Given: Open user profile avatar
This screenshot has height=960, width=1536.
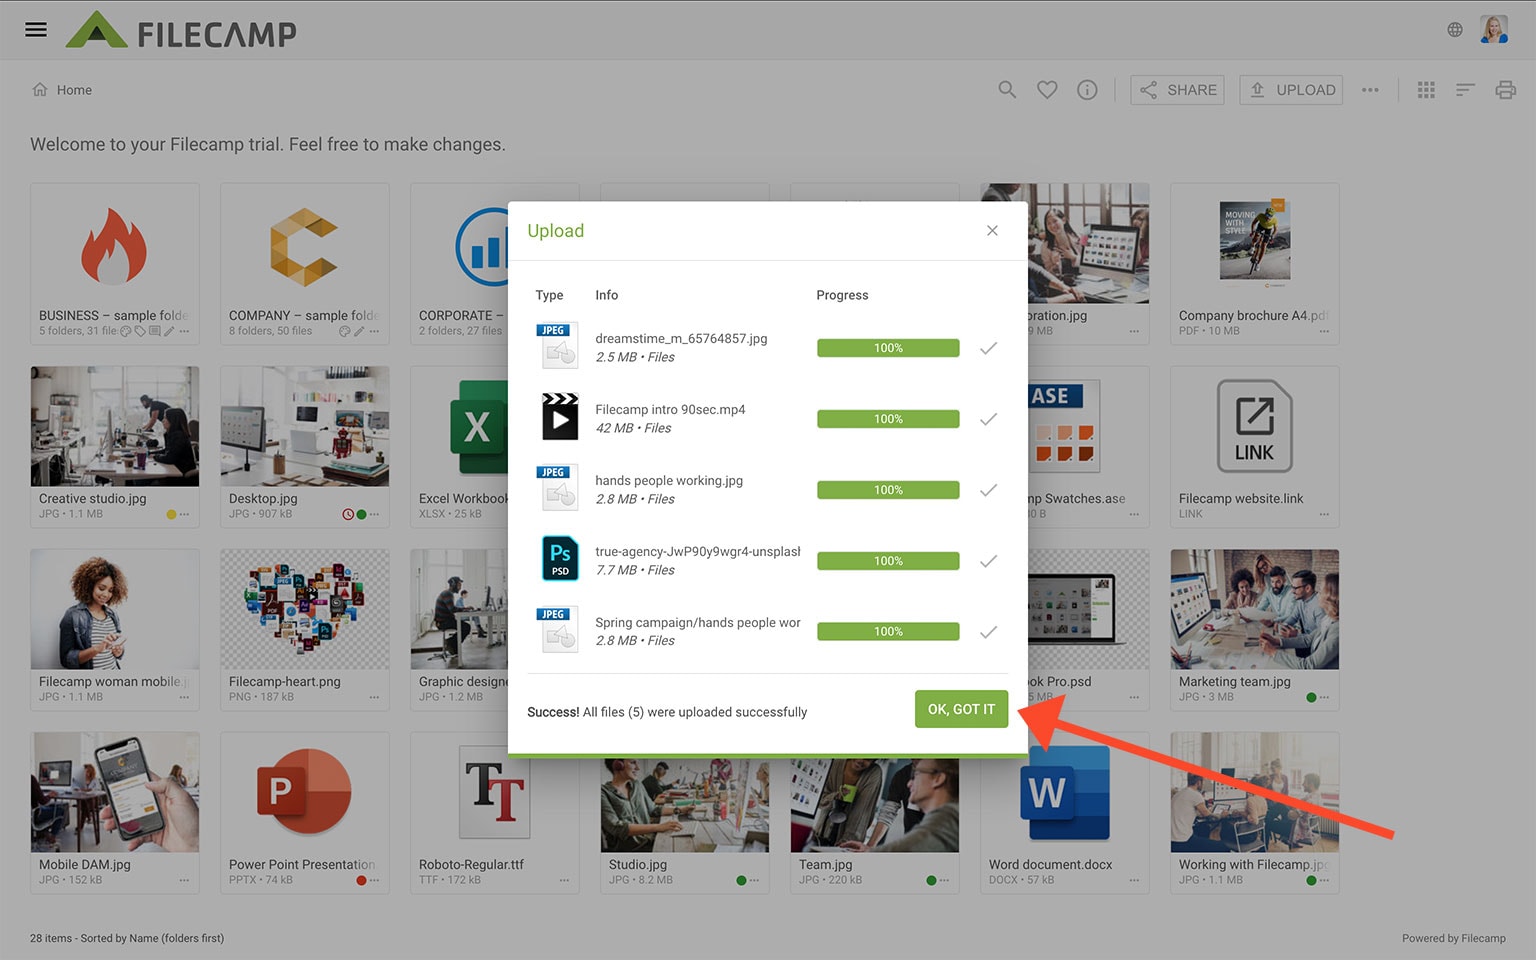Looking at the screenshot, I should coord(1494,30).
